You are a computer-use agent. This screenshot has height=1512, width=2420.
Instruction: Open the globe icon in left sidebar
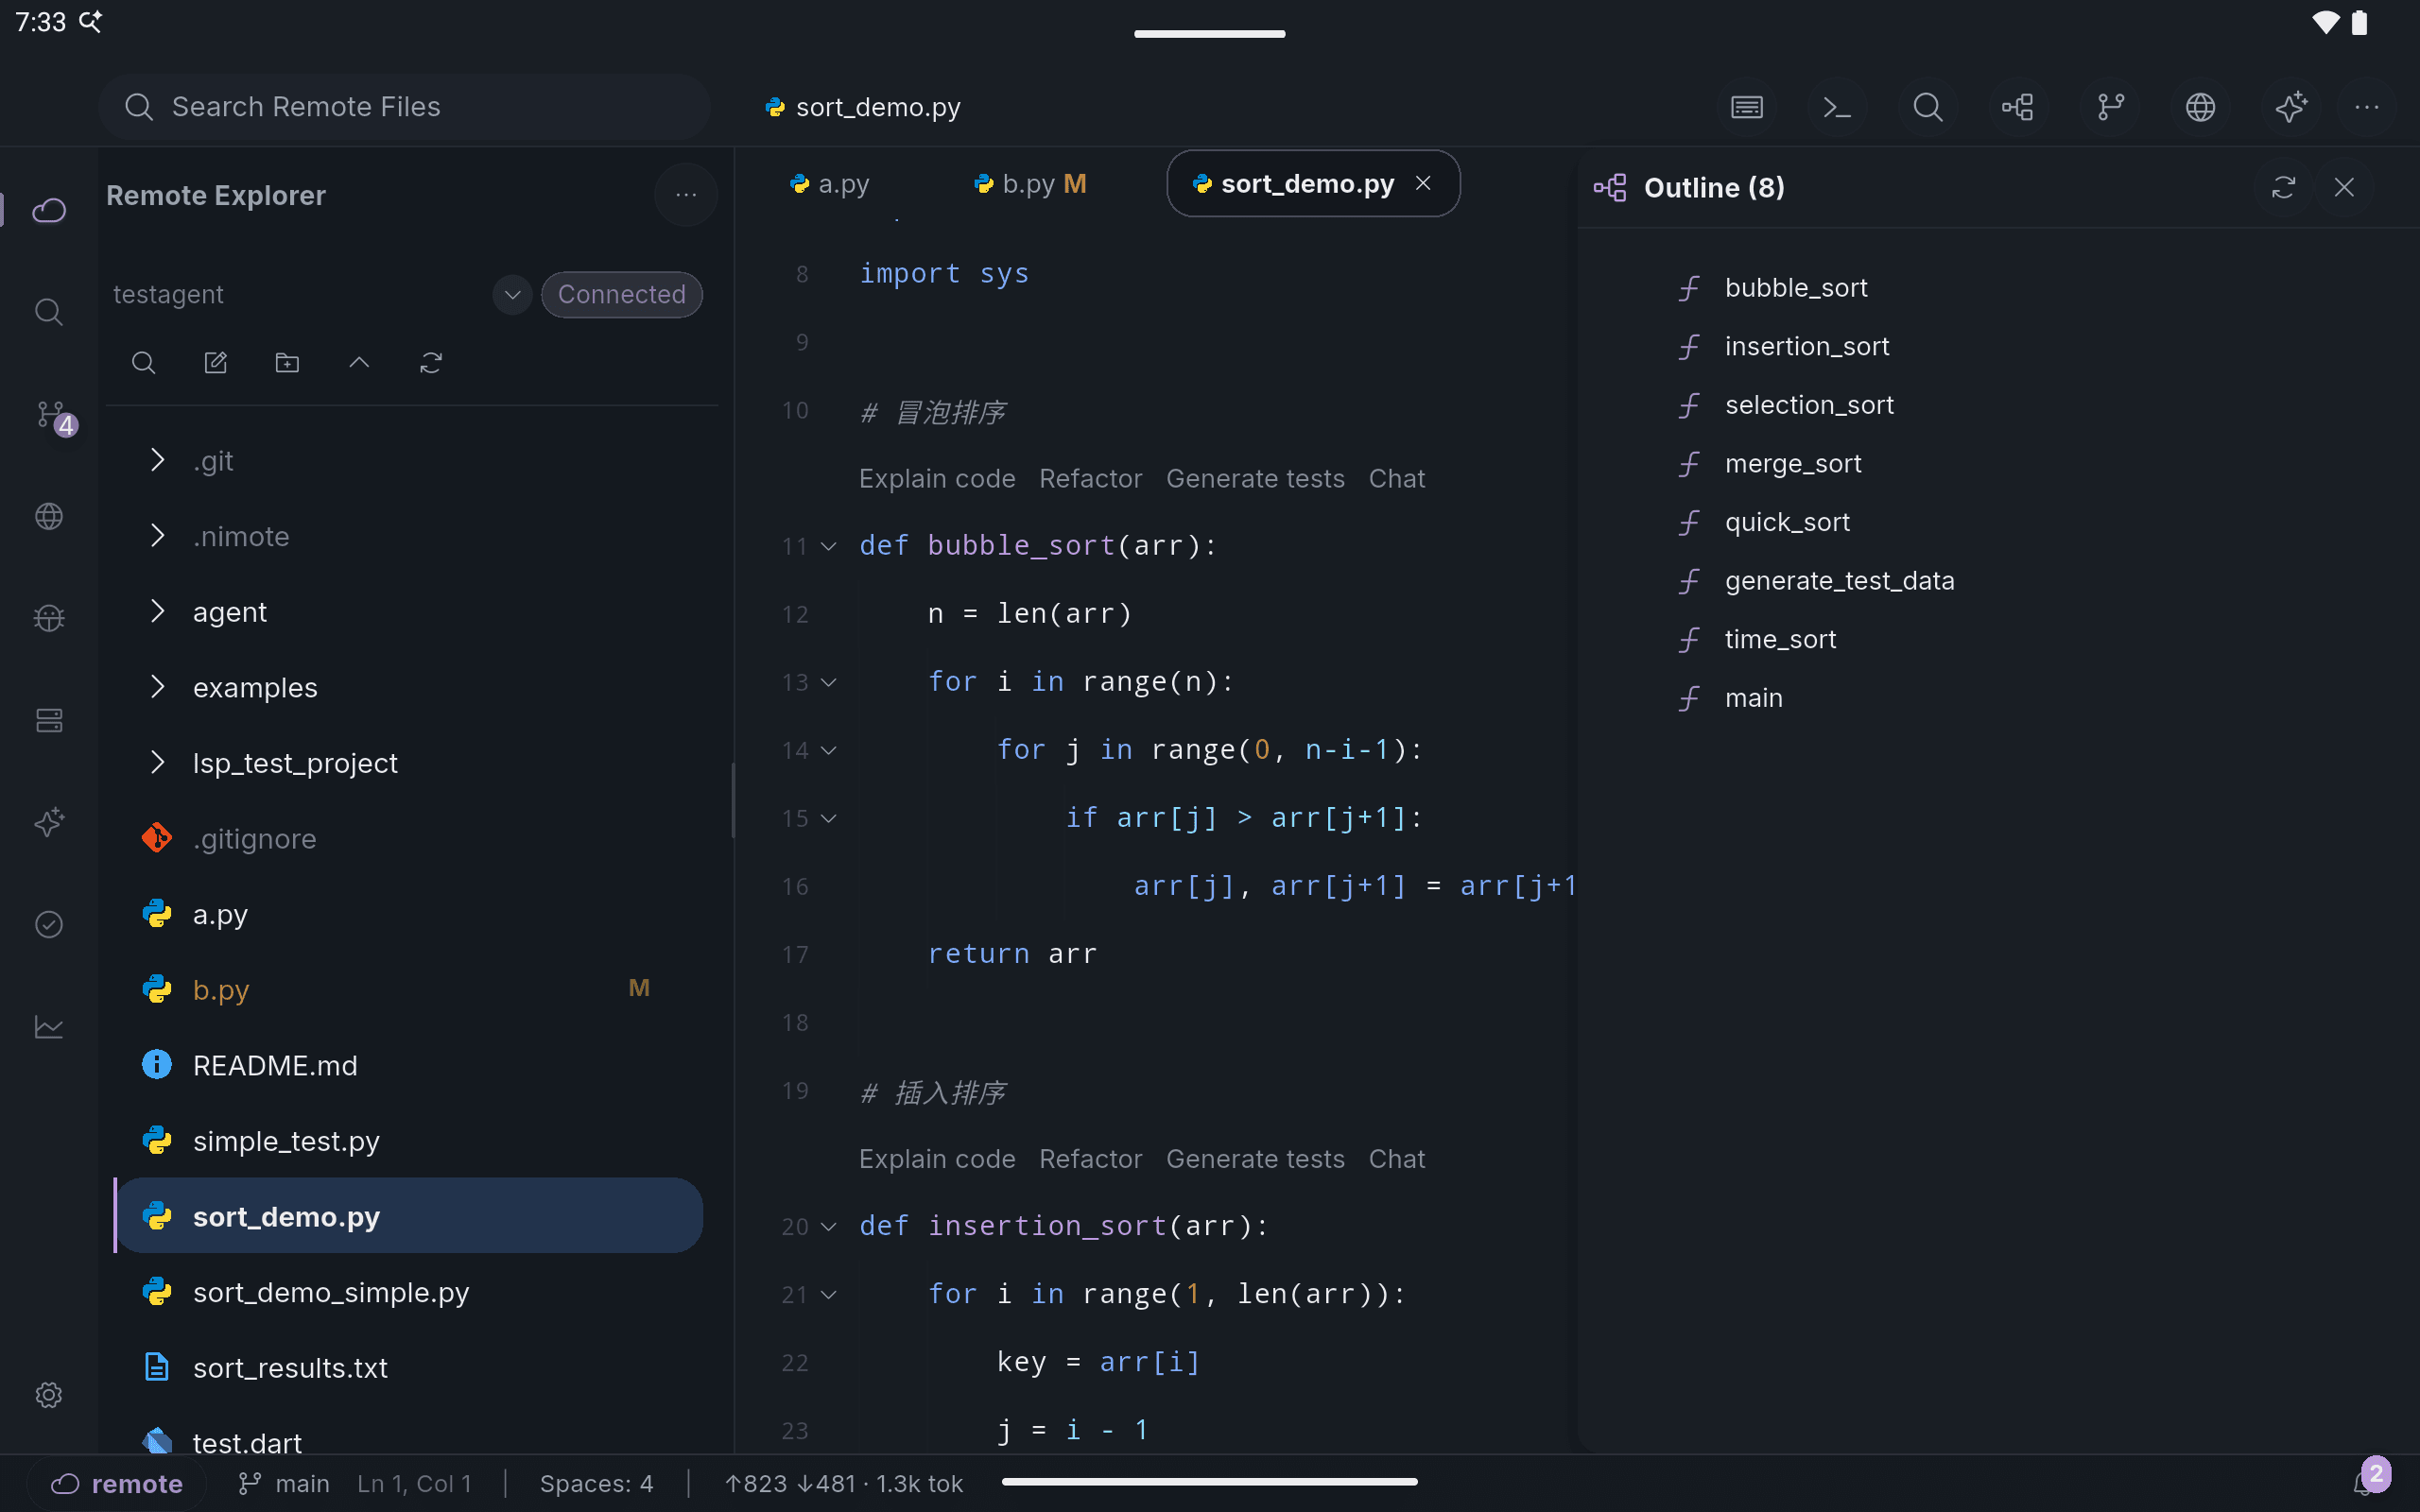pyautogui.click(x=49, y=516)
